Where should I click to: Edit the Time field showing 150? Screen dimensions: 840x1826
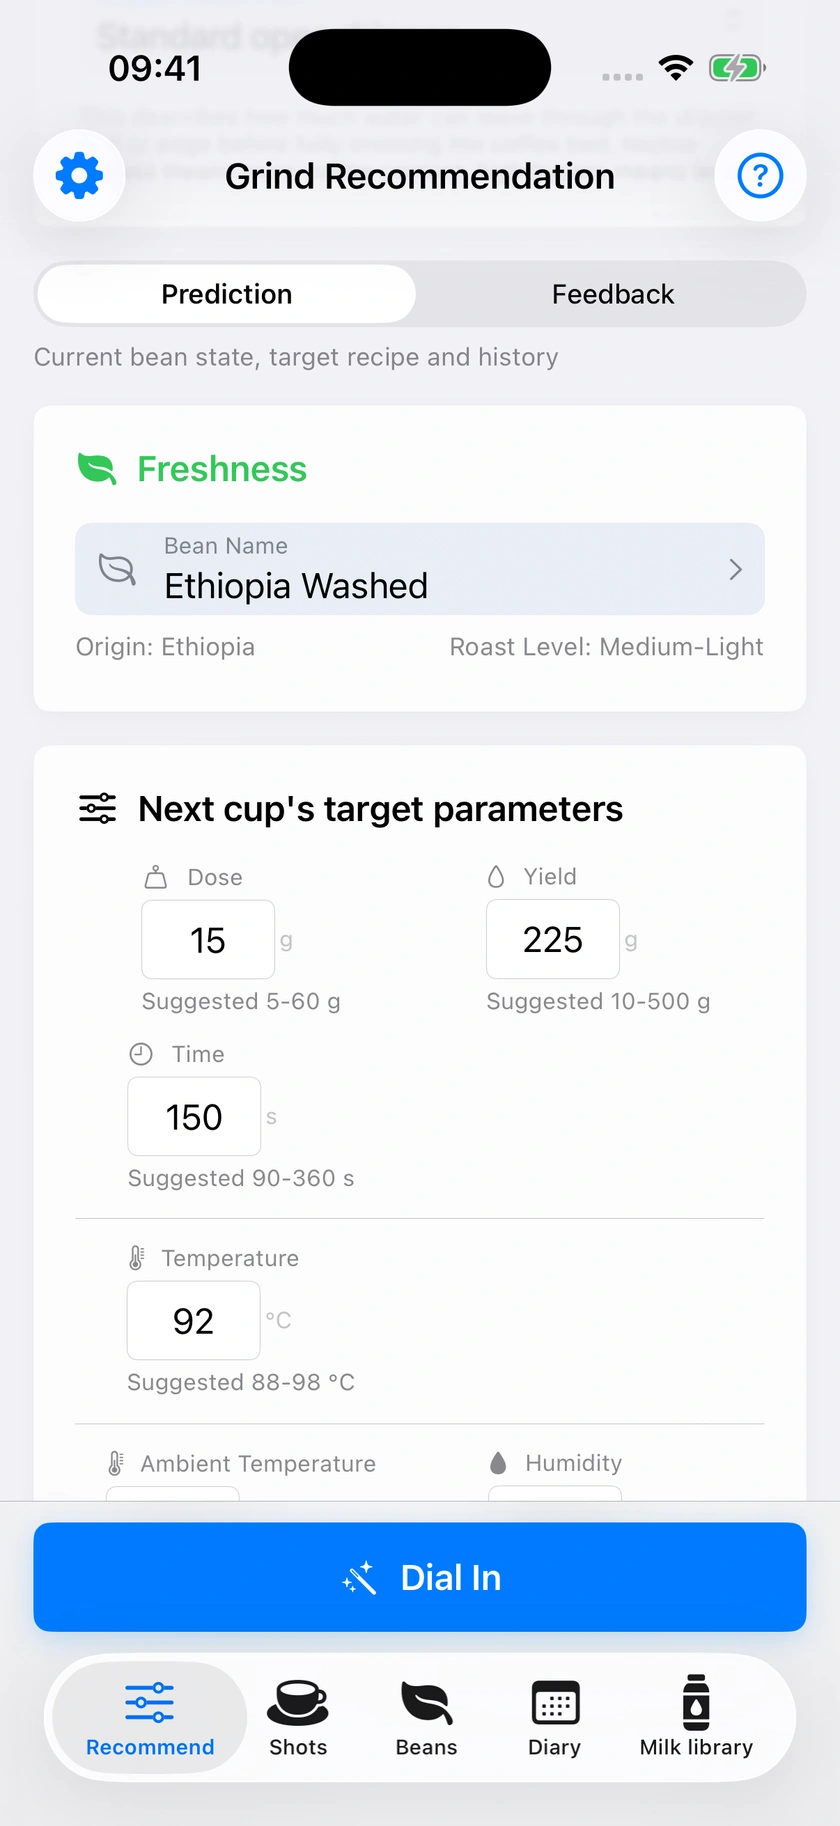[x=194, y=1117]
